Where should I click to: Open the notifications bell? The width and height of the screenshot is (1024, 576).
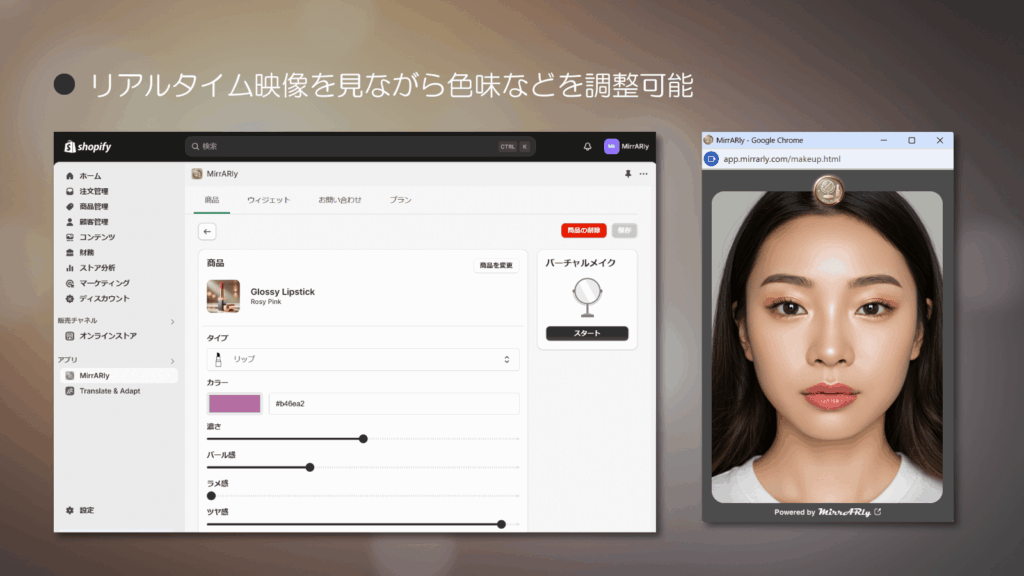[x=587, y=146]
